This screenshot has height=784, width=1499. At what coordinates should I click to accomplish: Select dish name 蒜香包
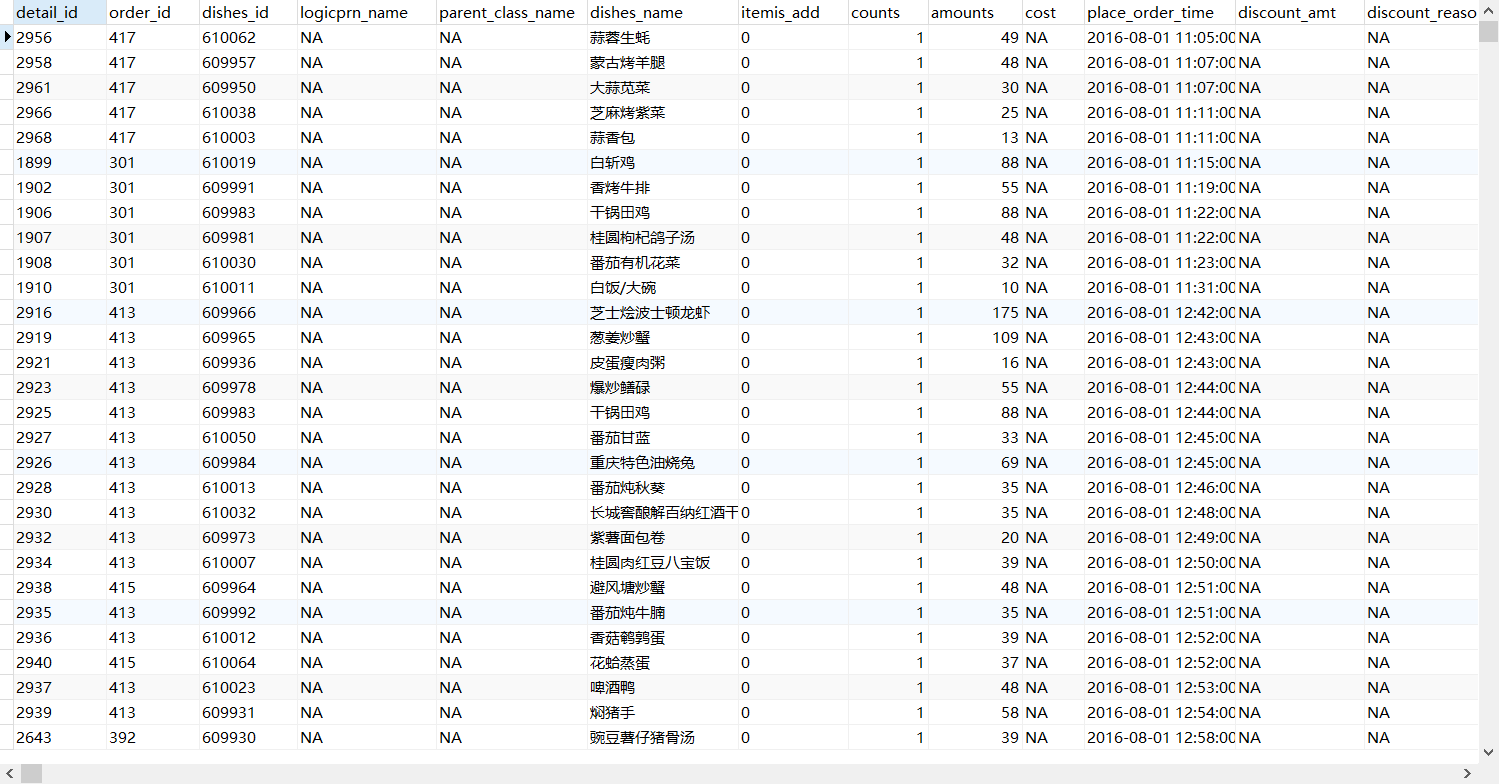tap(612, 137)
